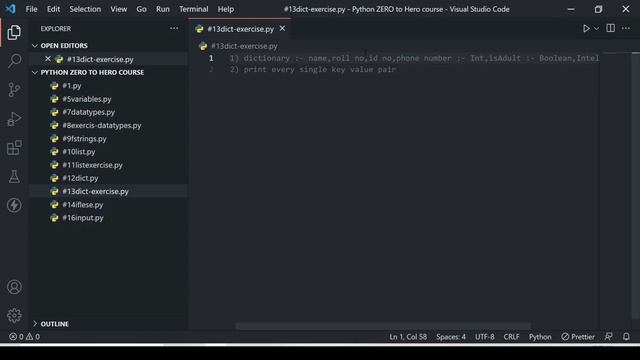Open the Search view icon

[x=14, y=61]
